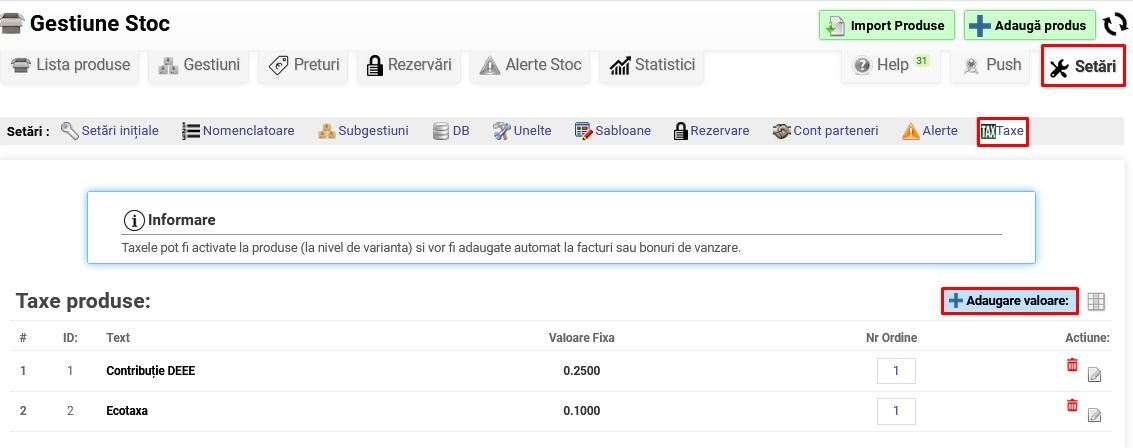The width and height of the screenshot is (1133, 448).
Task: Open the Gestiuni tab
Action: [x=199, y=65]
